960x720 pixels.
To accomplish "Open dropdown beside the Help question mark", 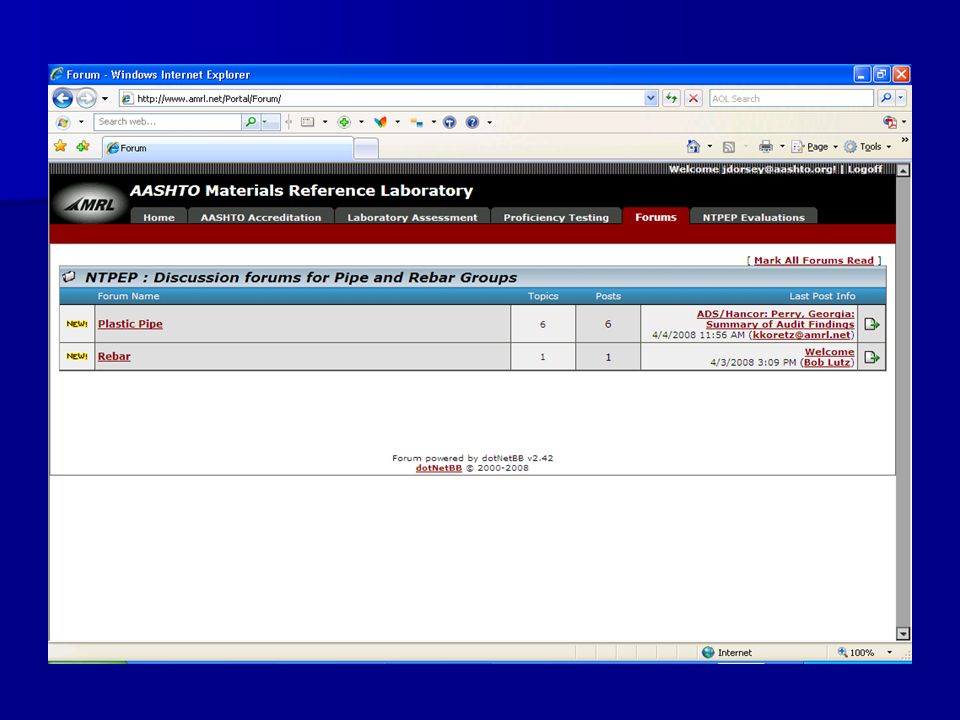I will coord(489,122).
